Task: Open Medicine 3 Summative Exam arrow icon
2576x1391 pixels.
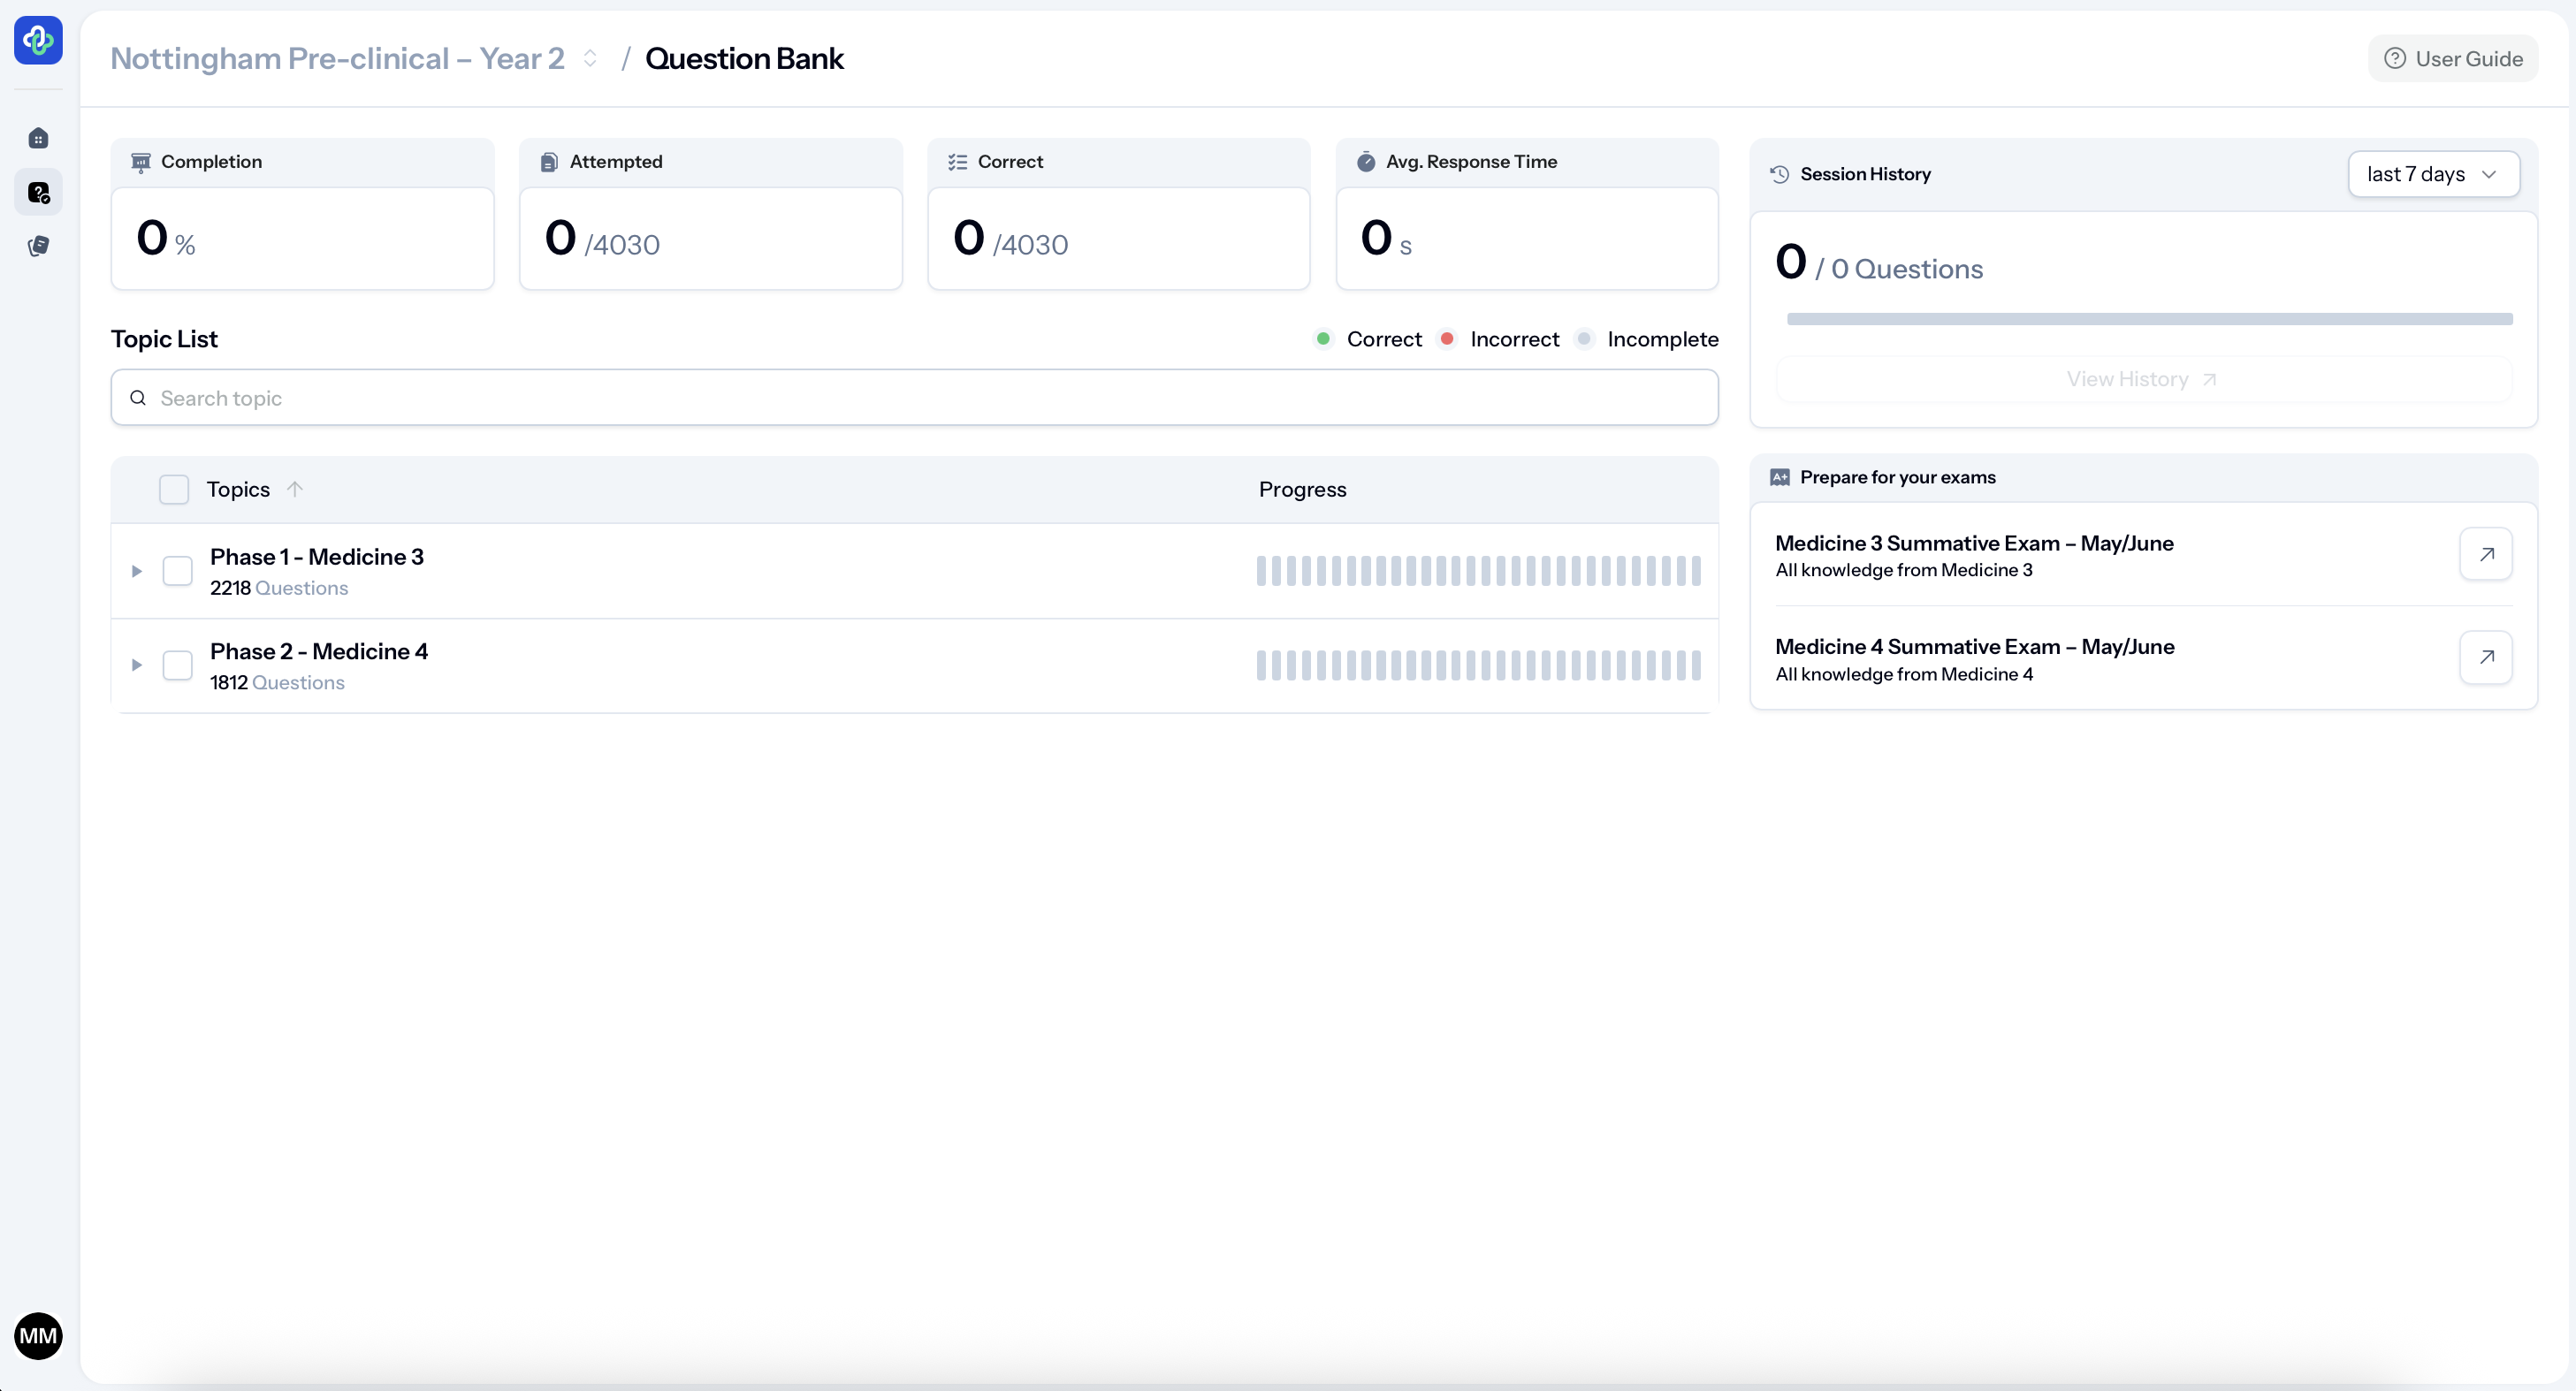Action: click(2485, 554)
